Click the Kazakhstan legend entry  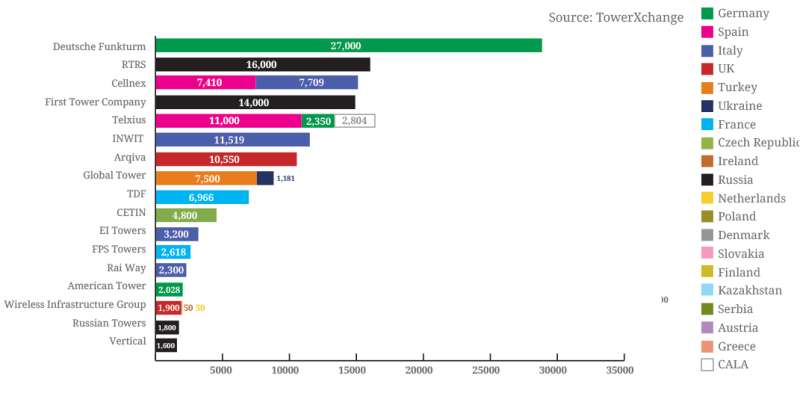pyautogui.click(x=742, y=290)
